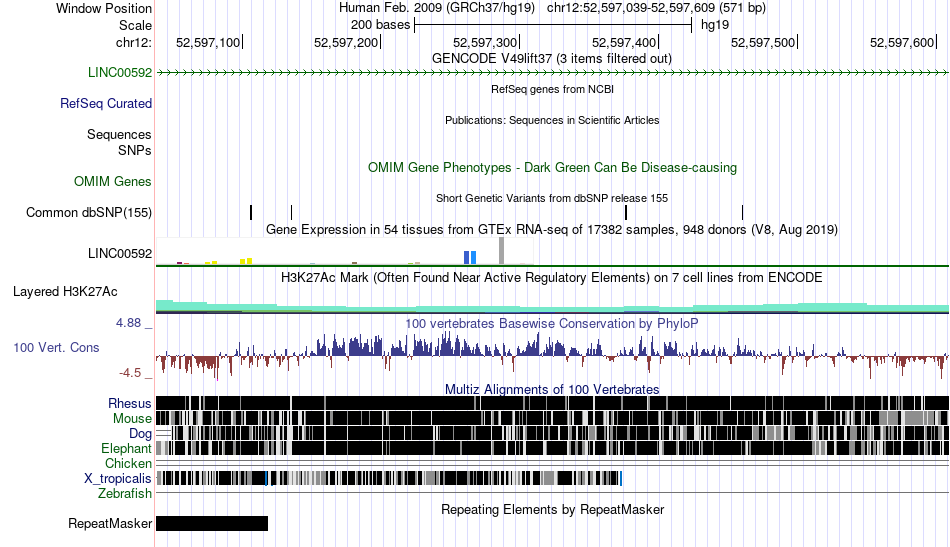Click the LINC00592 green intron arrow line

click(x=552, y=73)
